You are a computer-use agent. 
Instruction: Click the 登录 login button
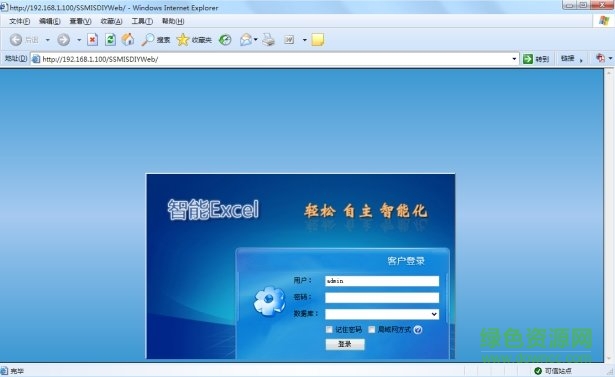(345, 344)
